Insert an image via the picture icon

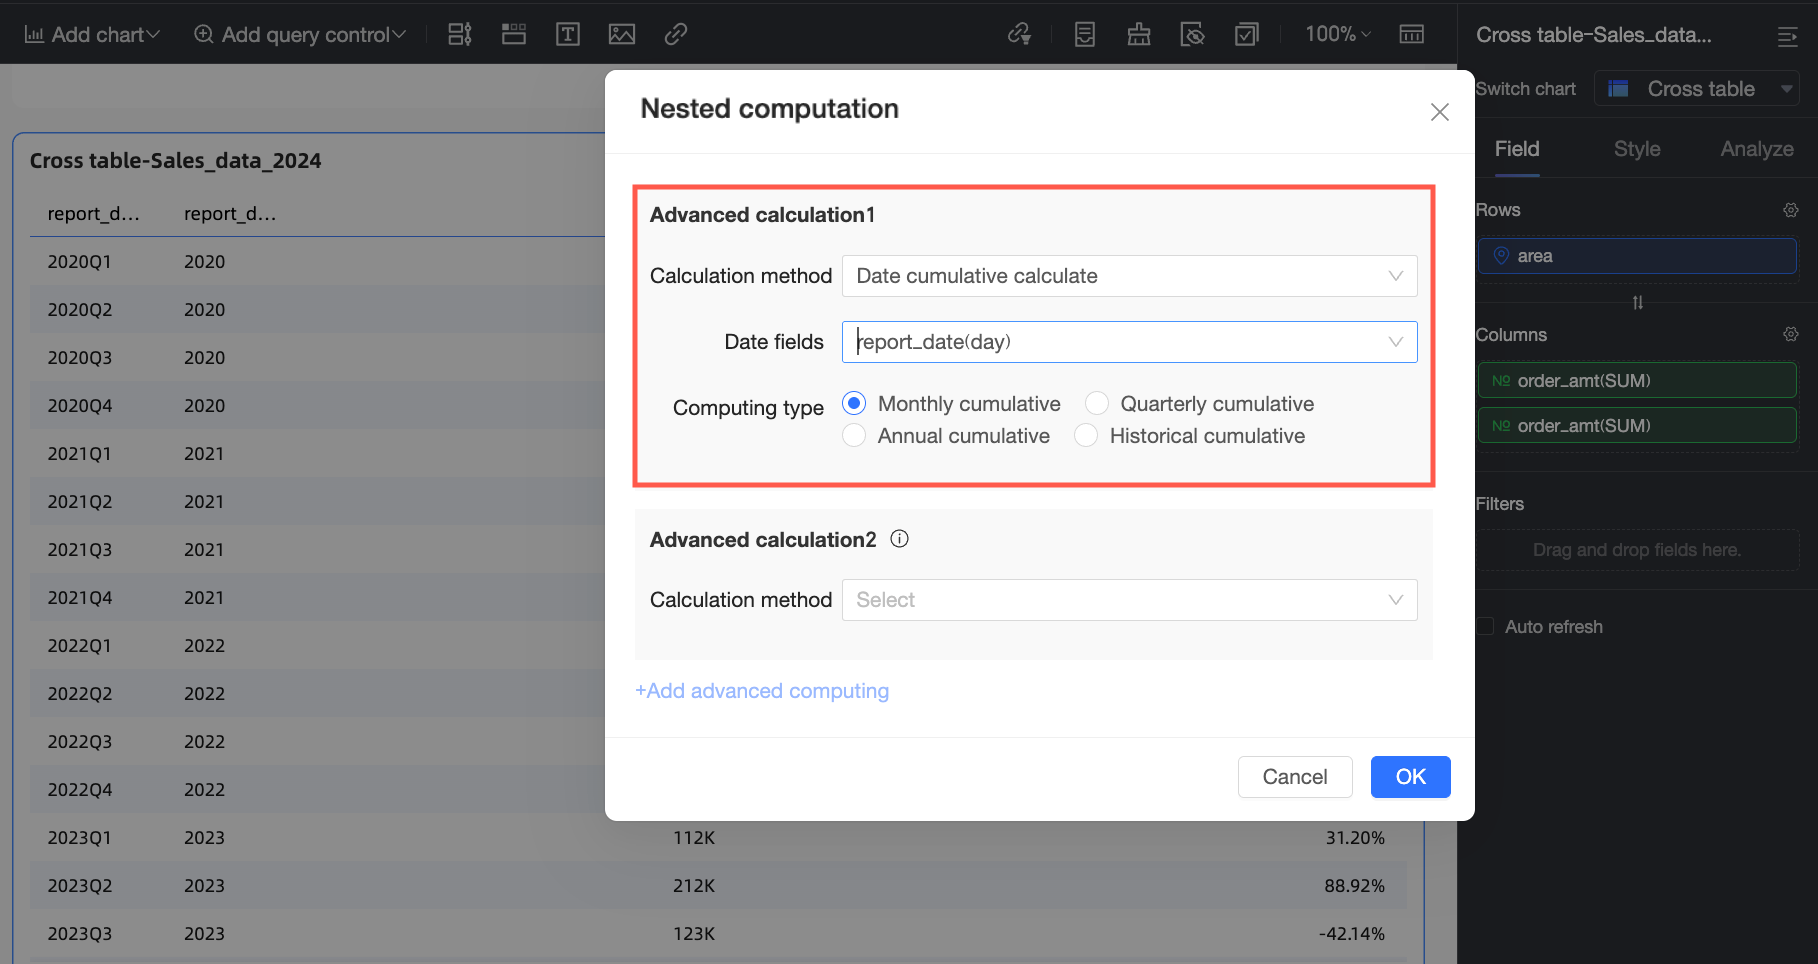coord(622,34)
